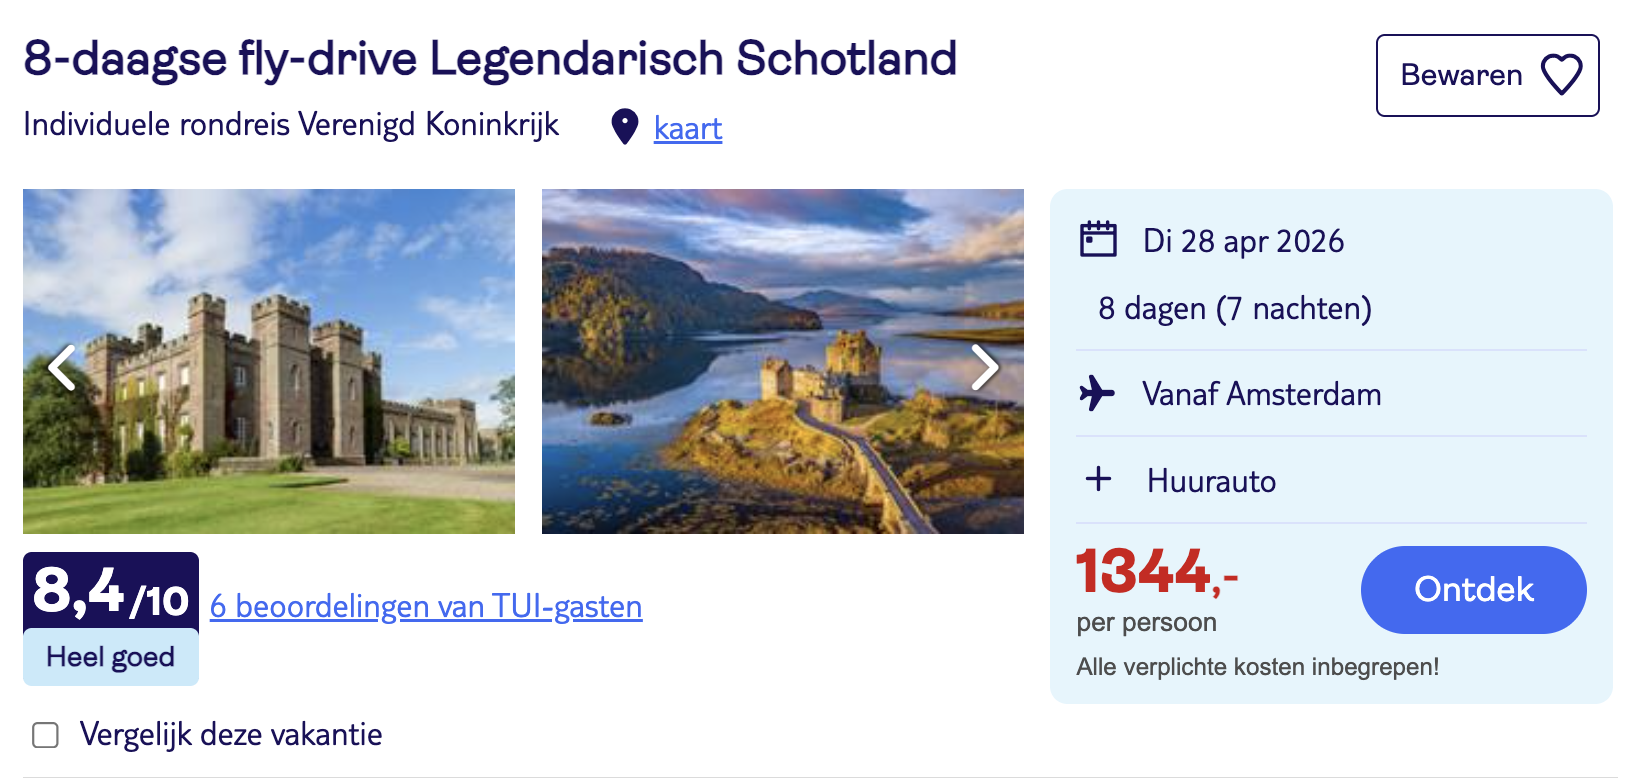Tick the 'Vergelijk deze vakantie' checkbox
The height and width of the screenshot is (778, 1644).
45,735
